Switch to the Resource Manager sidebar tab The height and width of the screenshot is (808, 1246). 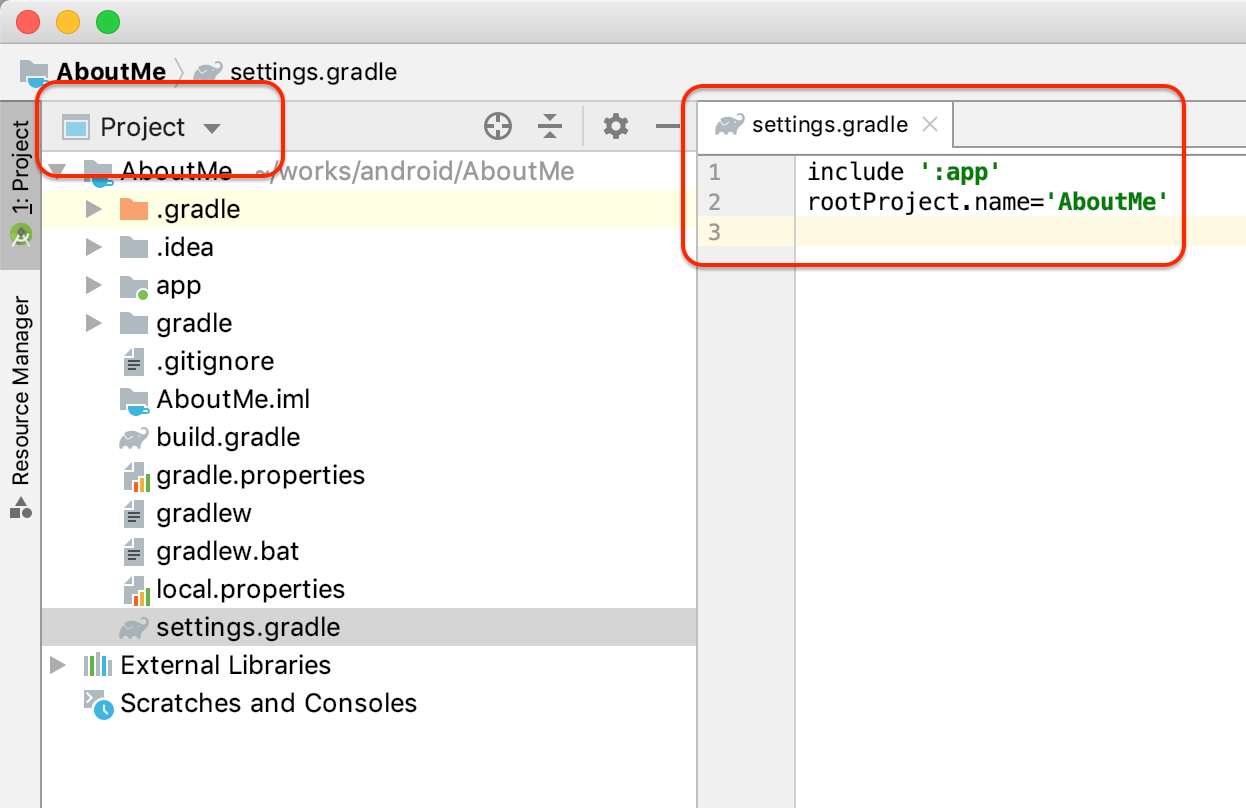[x=21, y=386]
